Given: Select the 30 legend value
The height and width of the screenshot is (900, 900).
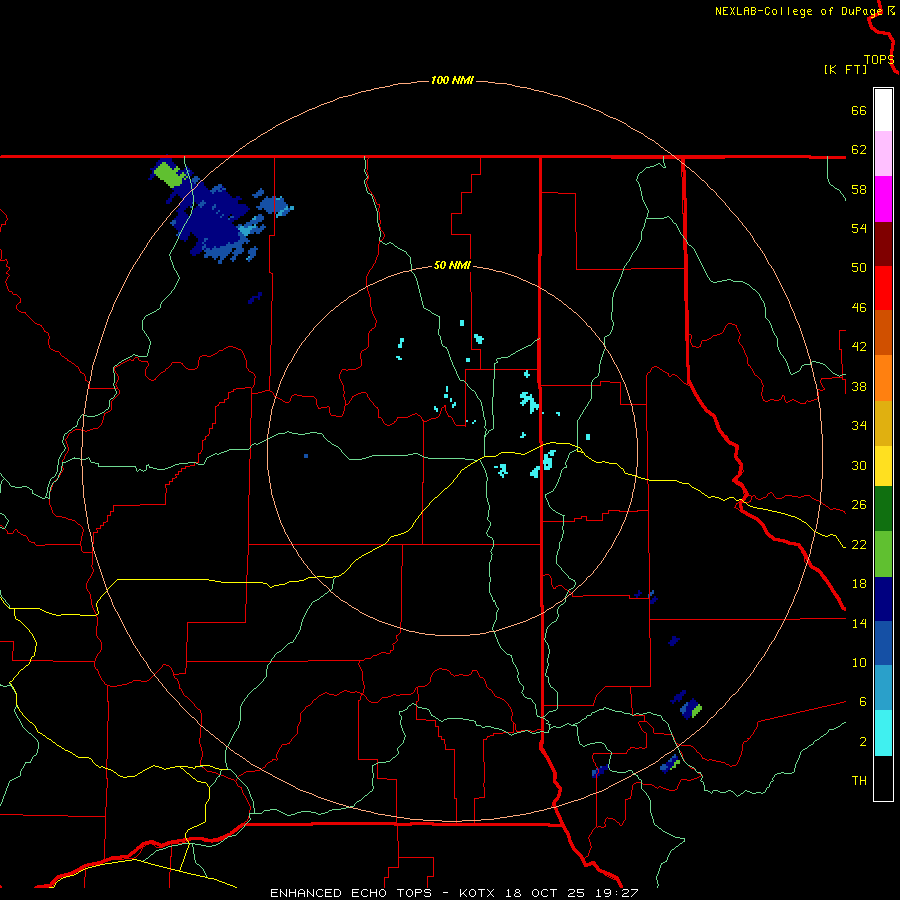Looking at the screenshot, I should point(859,465).
